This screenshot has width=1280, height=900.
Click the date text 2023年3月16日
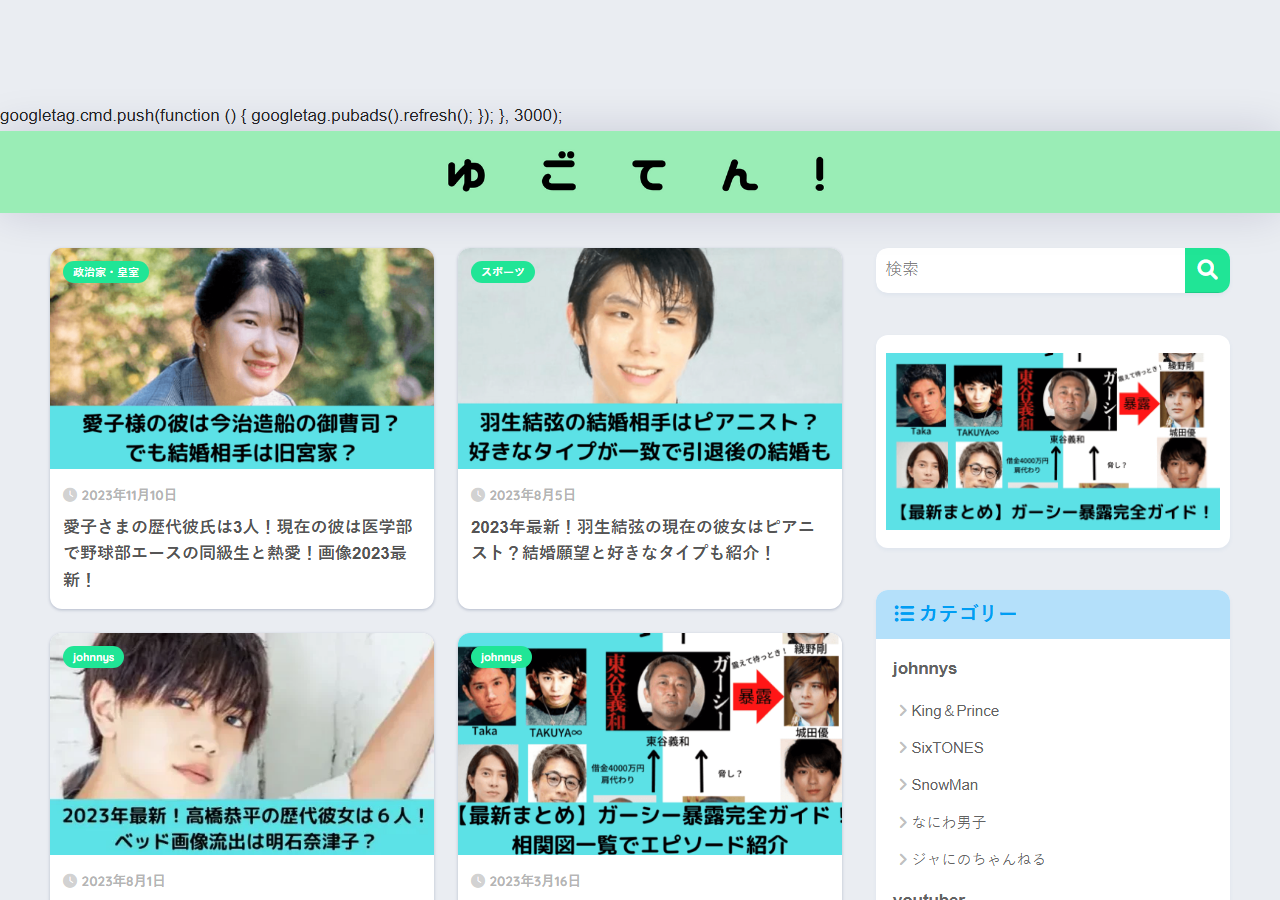tap(535, 881)
